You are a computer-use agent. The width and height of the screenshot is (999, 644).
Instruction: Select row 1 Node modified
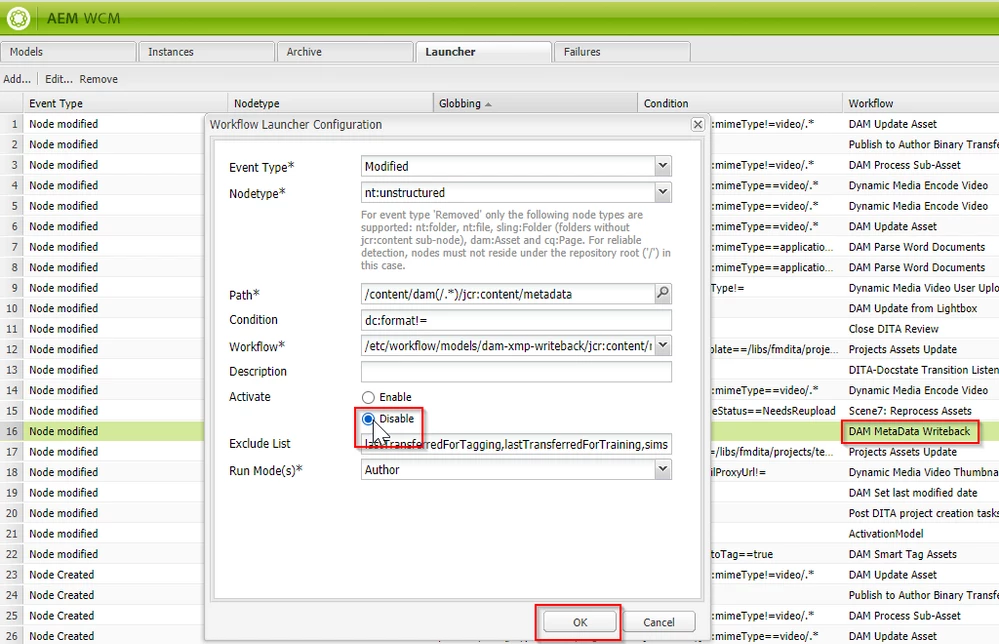[x=63, y=124]
